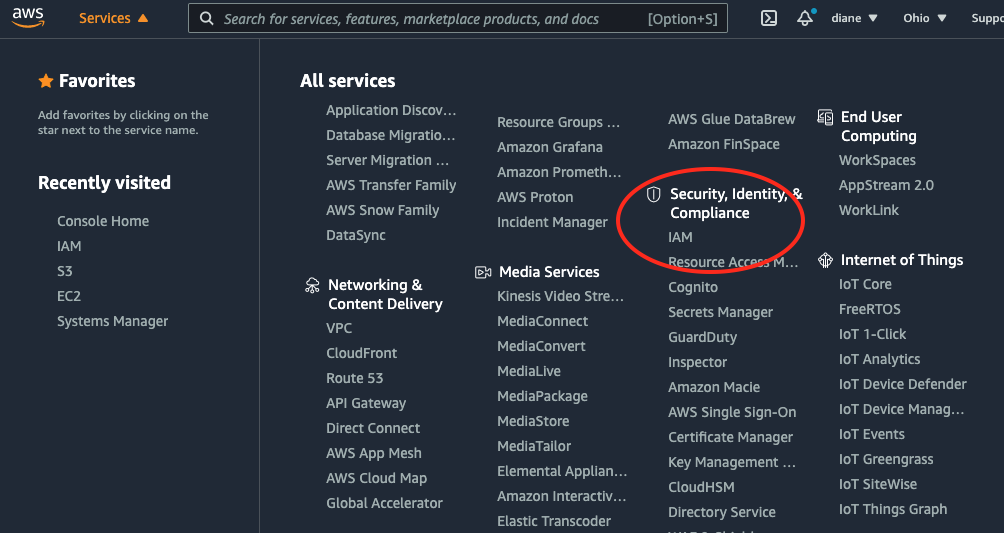Click the Security, Identity, & Compliance shield icon
This screenshot has height=533, width=1004.
tap(654, 194)
